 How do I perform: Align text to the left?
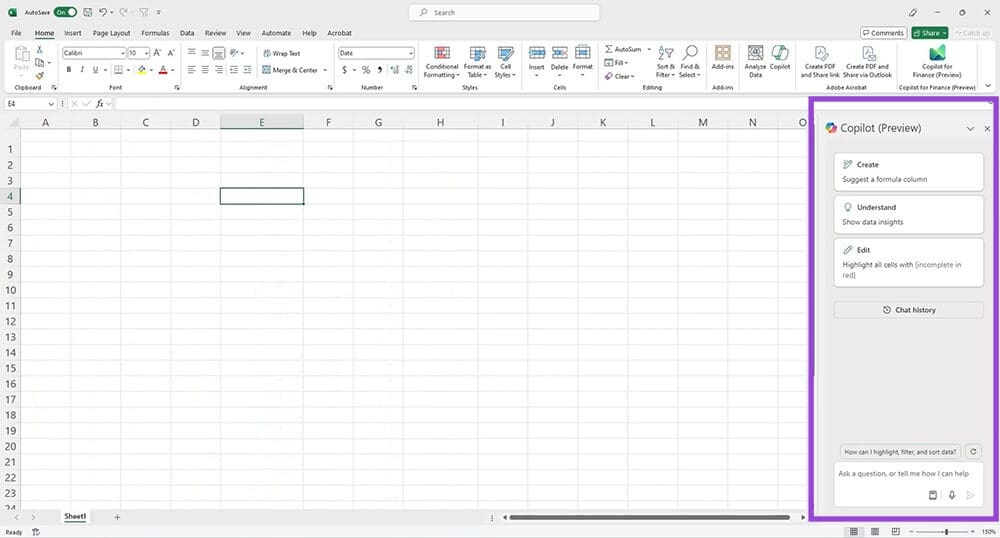point(191,69)
